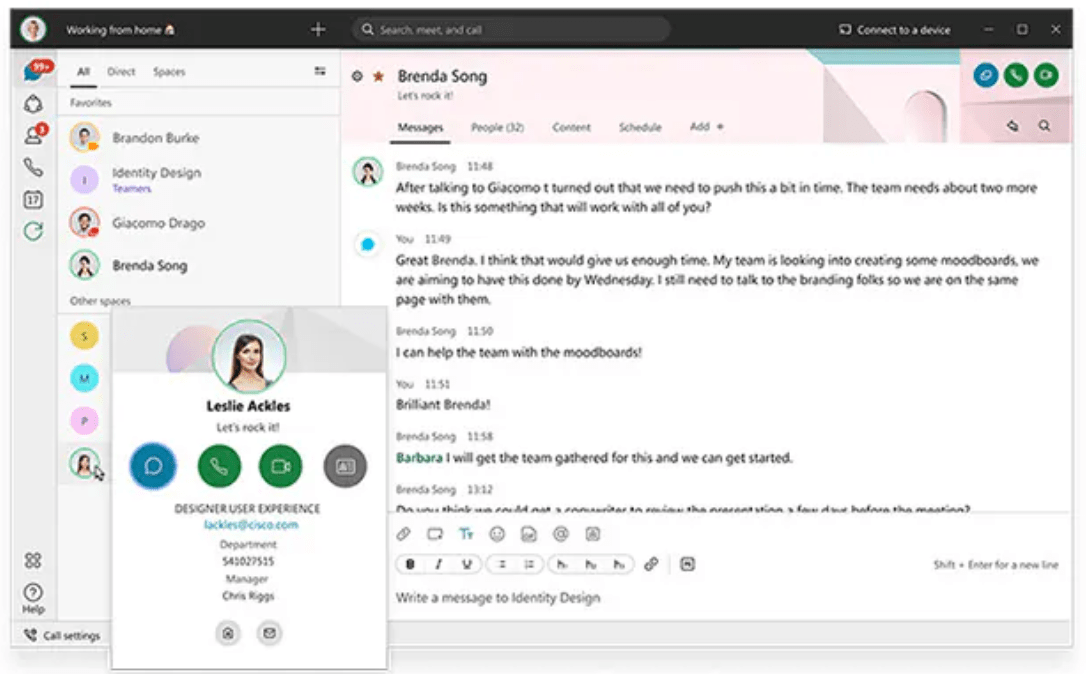Click the envelope icon on contact card
This screenshot has height=674, width=1086.
[x=269, y=633]
